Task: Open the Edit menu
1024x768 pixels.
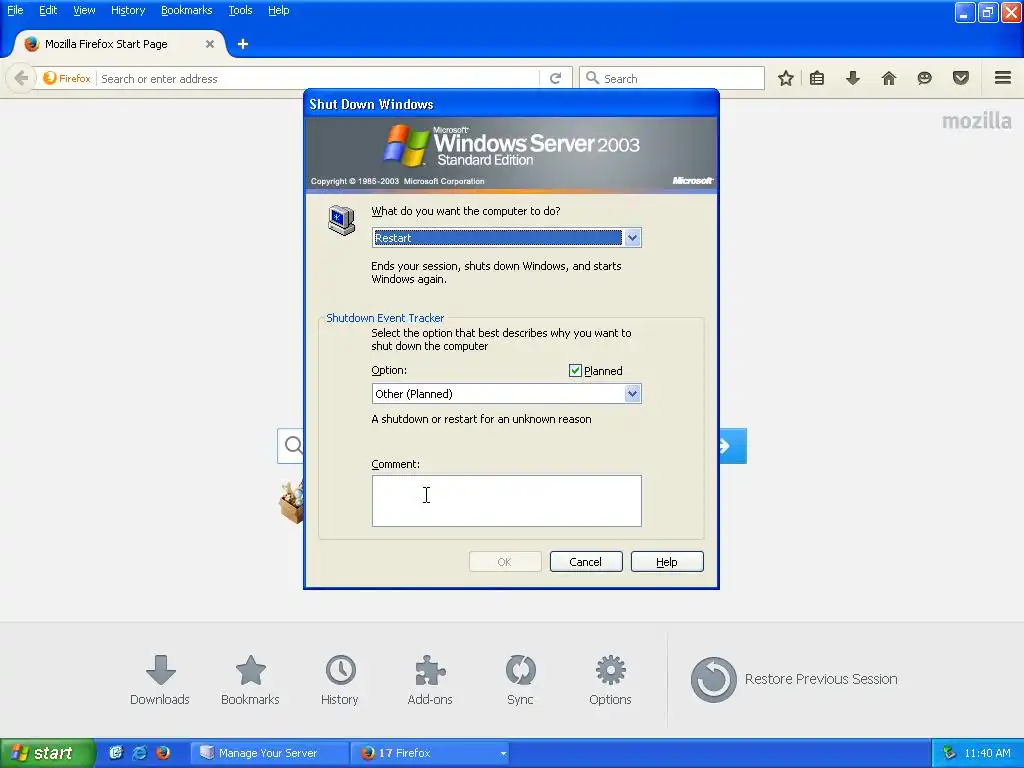Action: pos(48,10)
